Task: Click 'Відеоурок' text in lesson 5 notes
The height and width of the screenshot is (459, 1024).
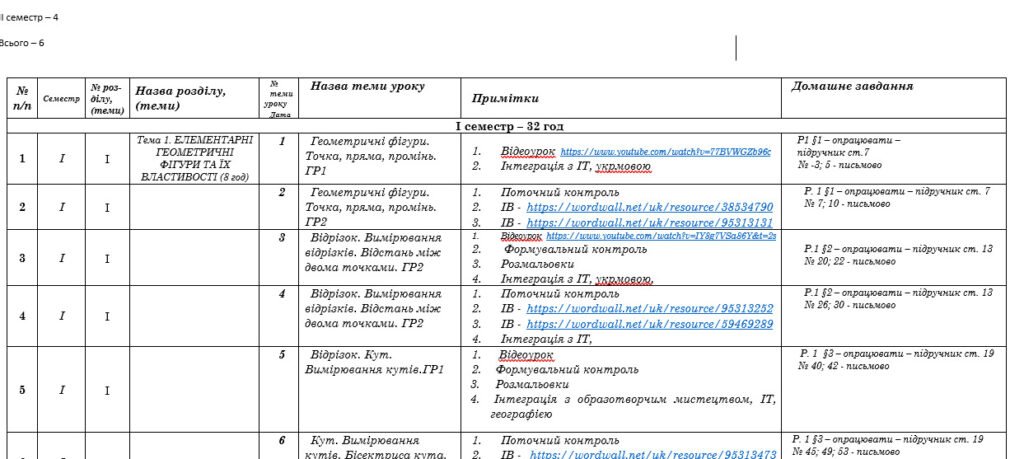Action: point(526,355)
